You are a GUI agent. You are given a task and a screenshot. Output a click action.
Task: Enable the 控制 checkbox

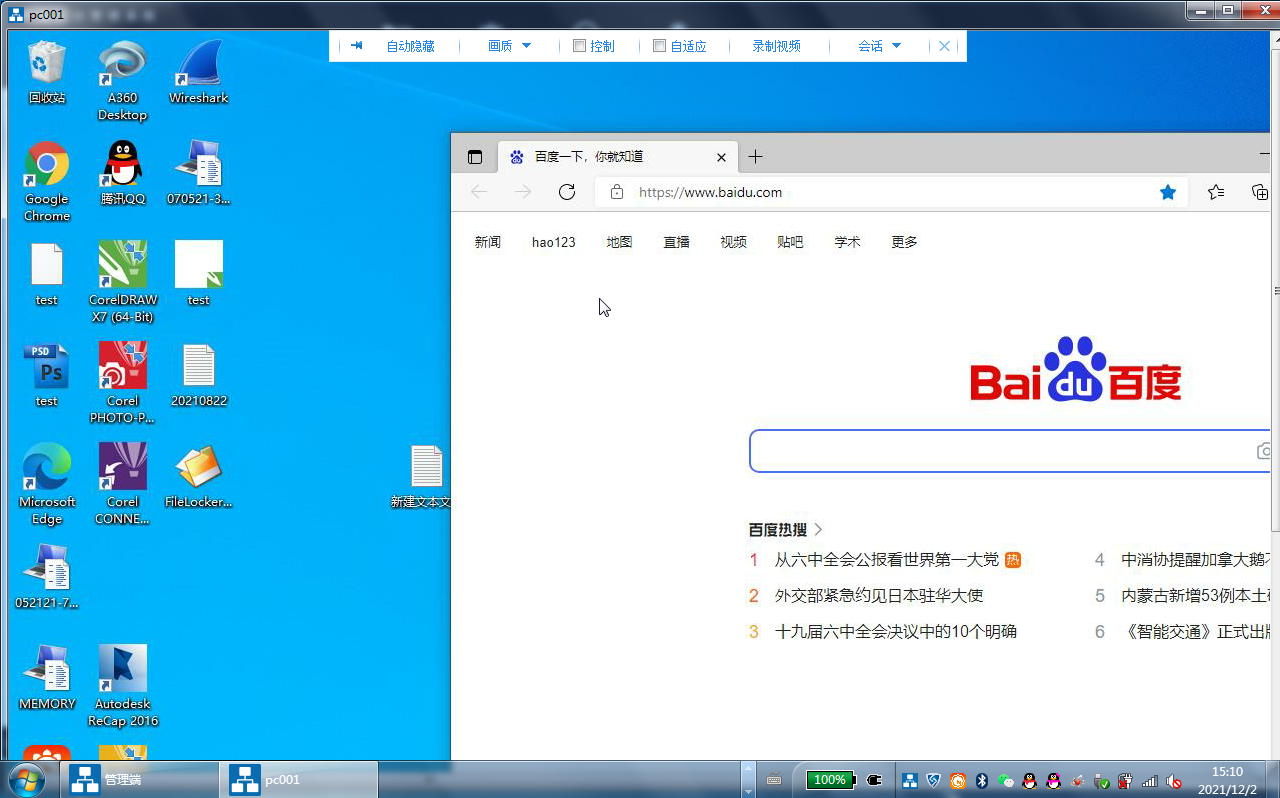click(x=579, y=46)
